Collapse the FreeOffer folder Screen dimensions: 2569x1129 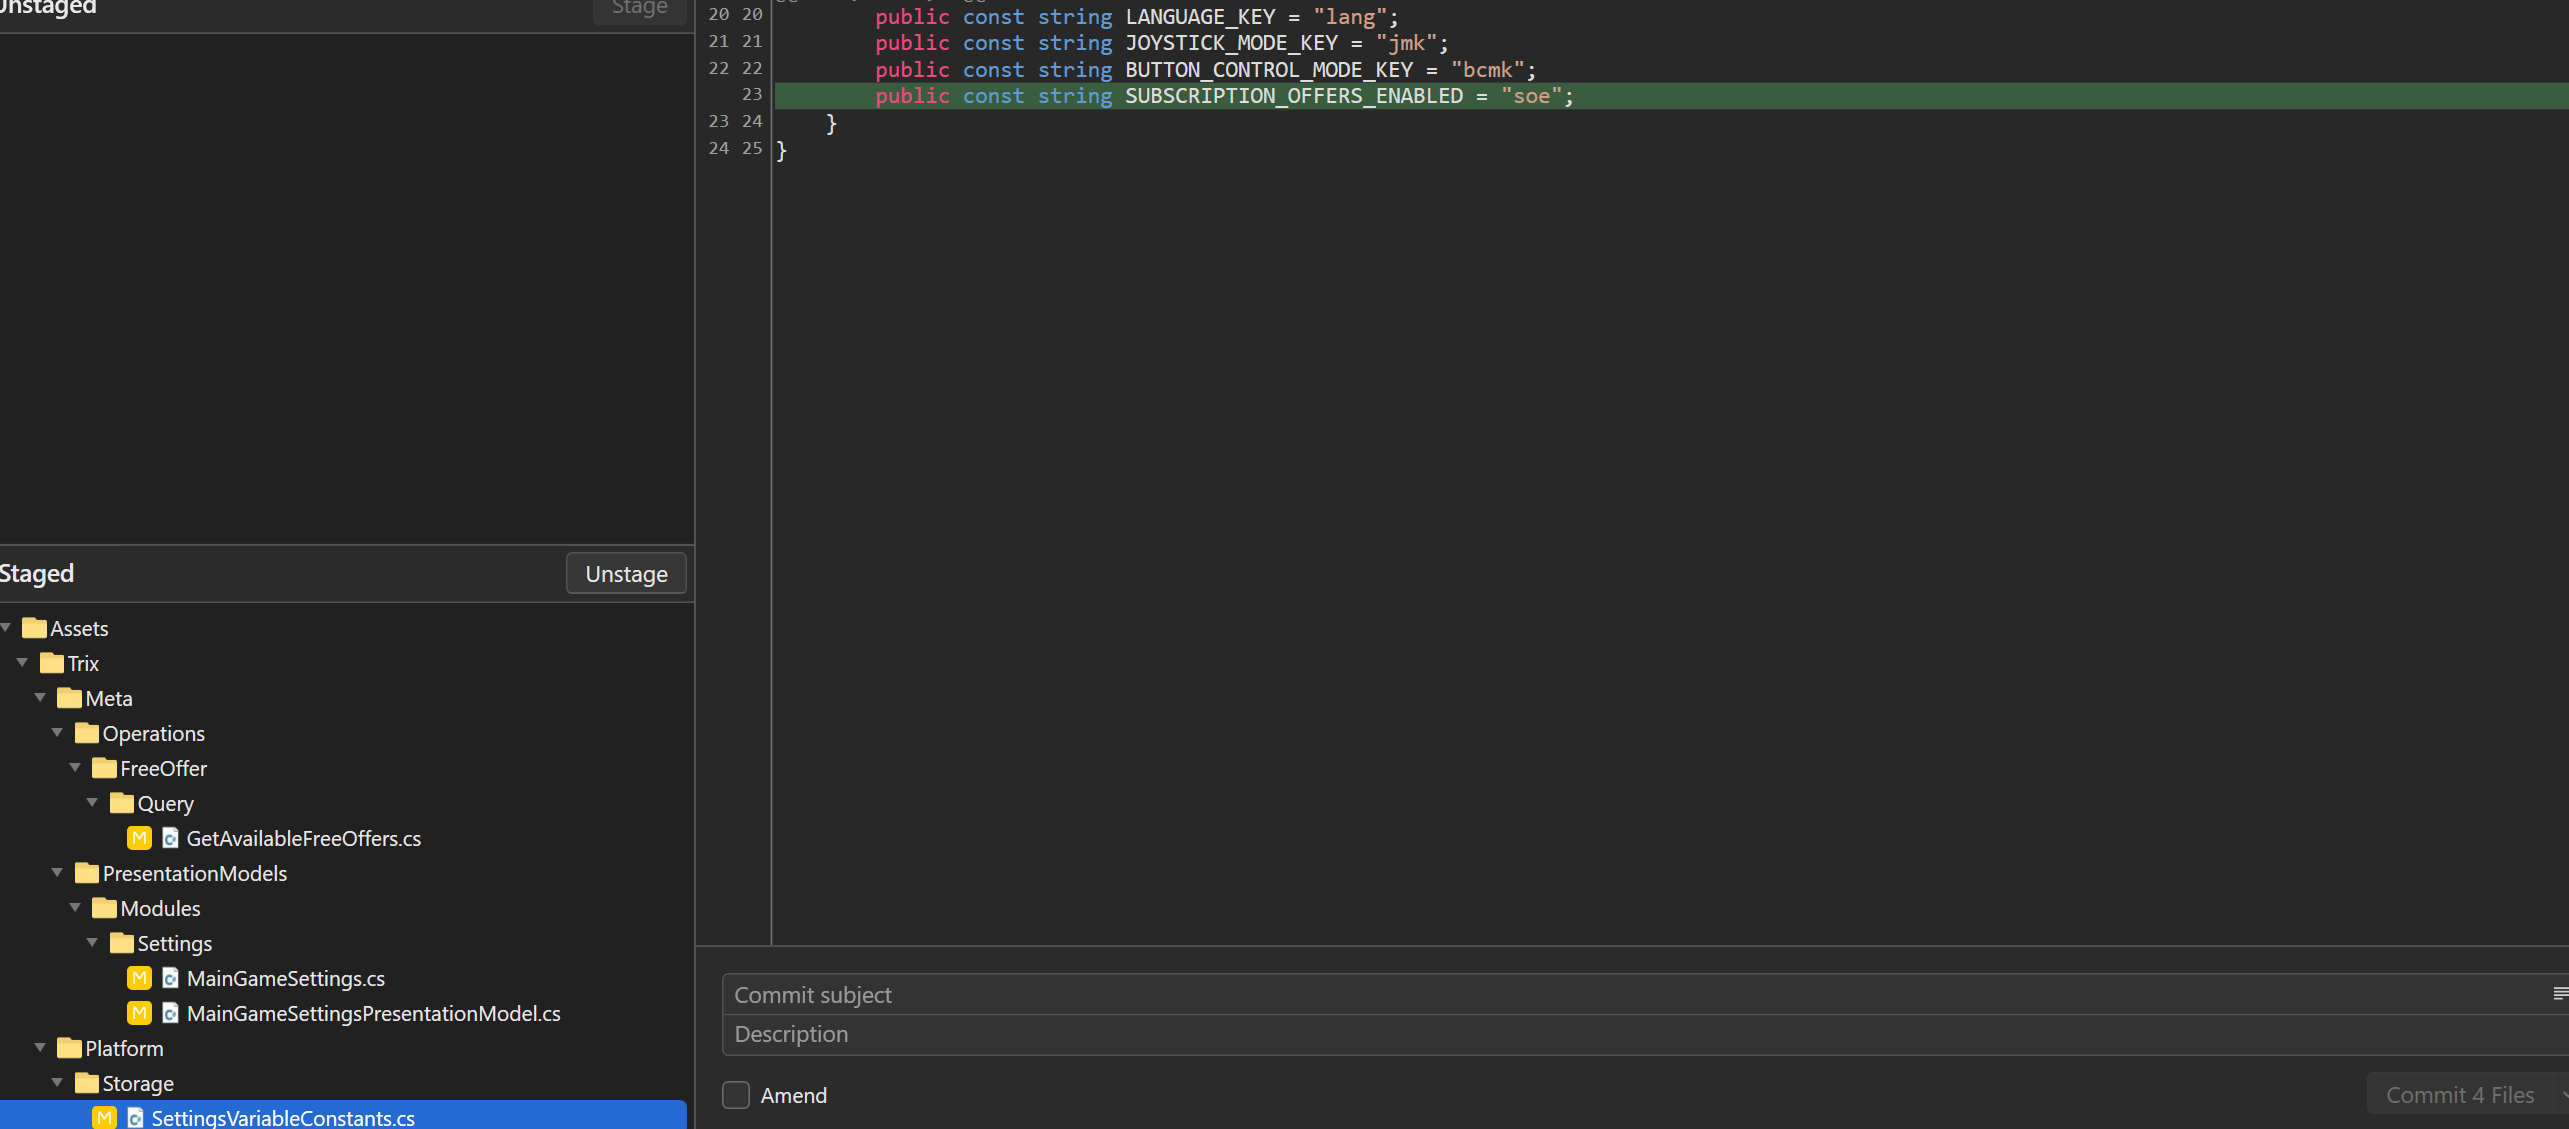(x=75, y=767)
